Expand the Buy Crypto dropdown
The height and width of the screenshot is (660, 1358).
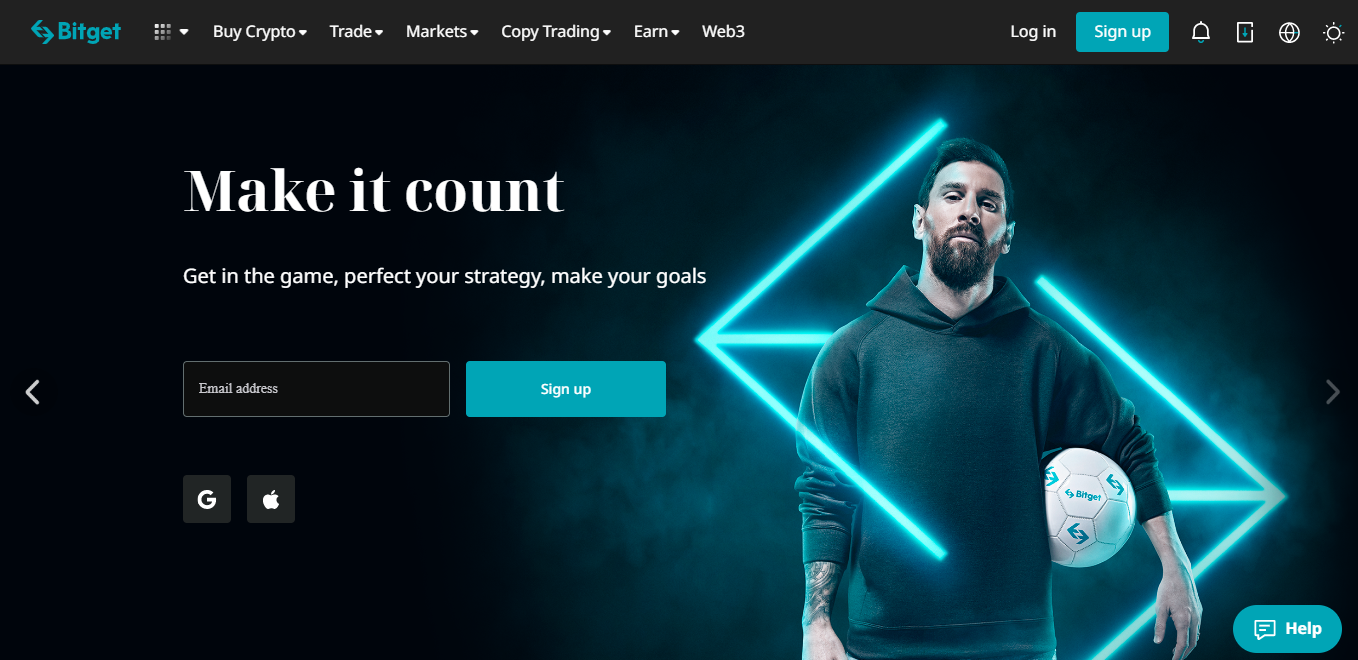(260, 31)
